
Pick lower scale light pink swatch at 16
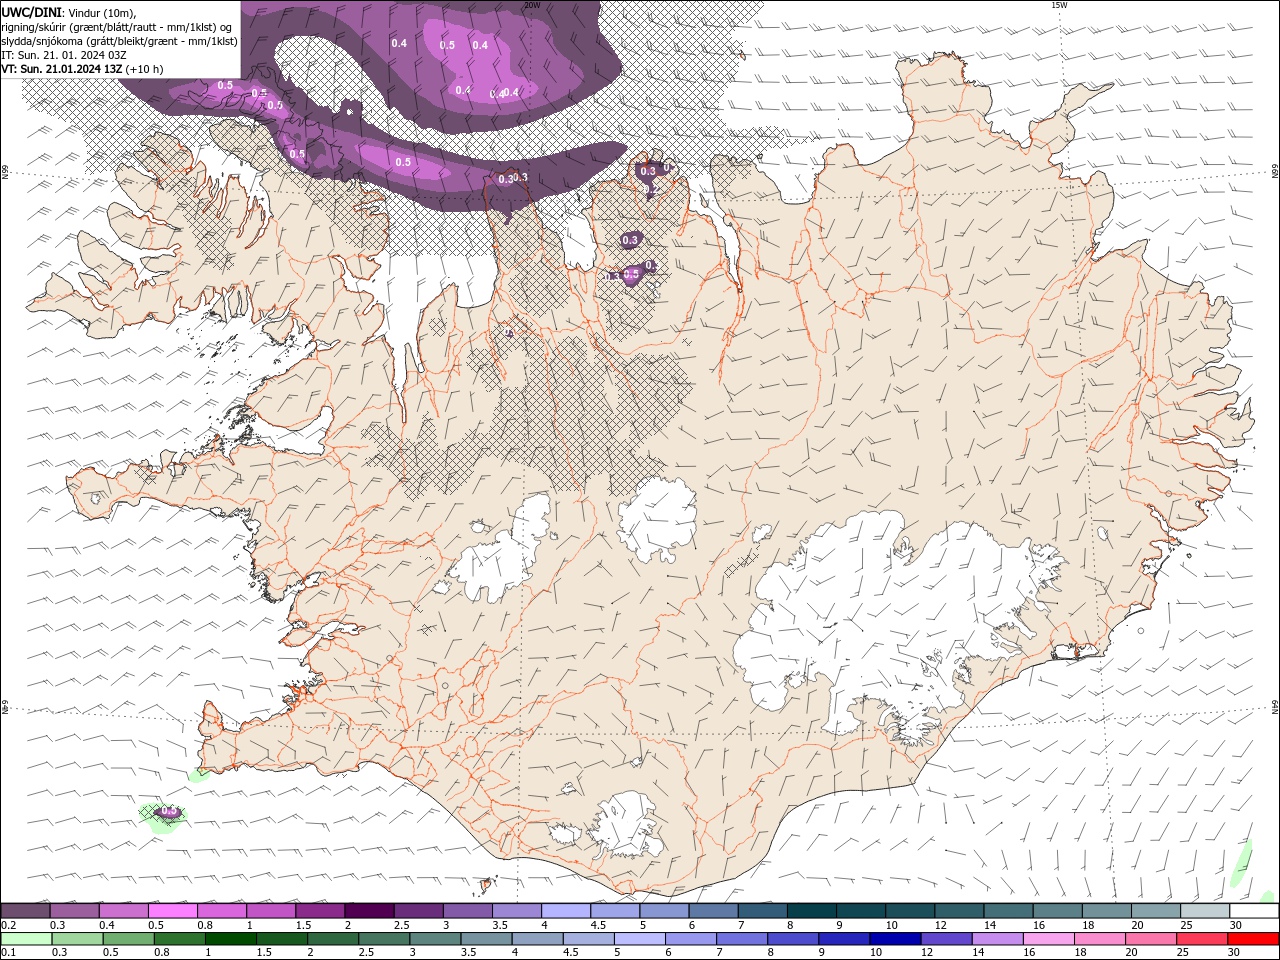point(1048,939)
